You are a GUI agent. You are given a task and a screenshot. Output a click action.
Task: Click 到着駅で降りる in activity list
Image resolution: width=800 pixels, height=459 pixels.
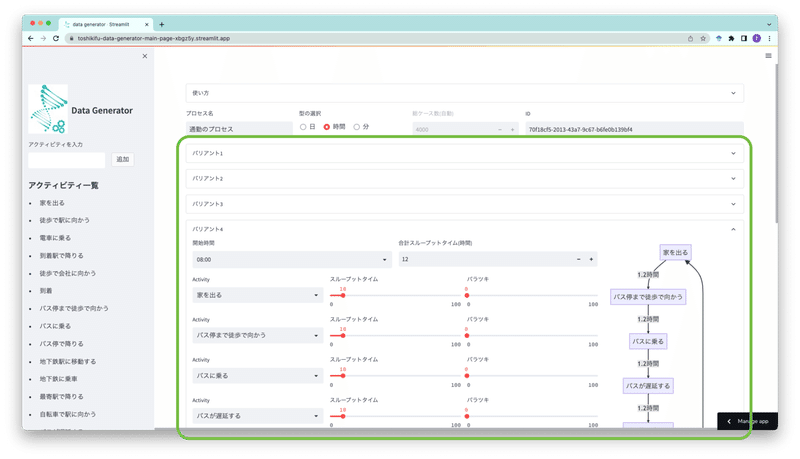62,256
